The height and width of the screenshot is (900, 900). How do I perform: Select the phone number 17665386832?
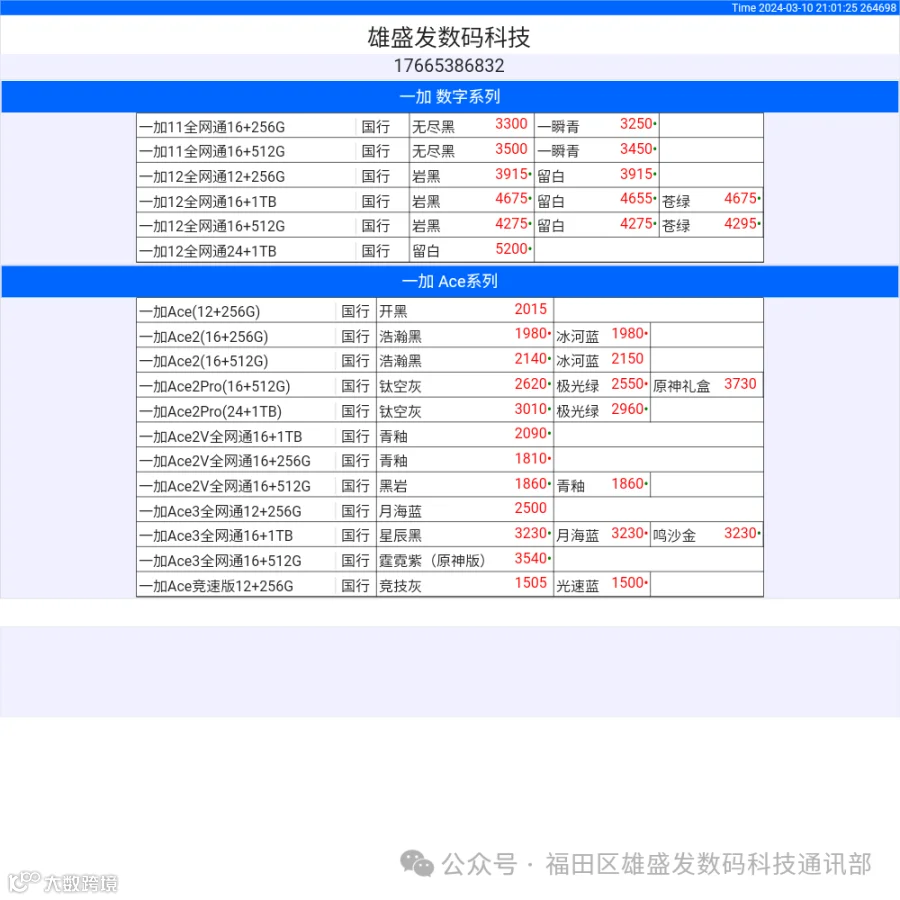449,66
